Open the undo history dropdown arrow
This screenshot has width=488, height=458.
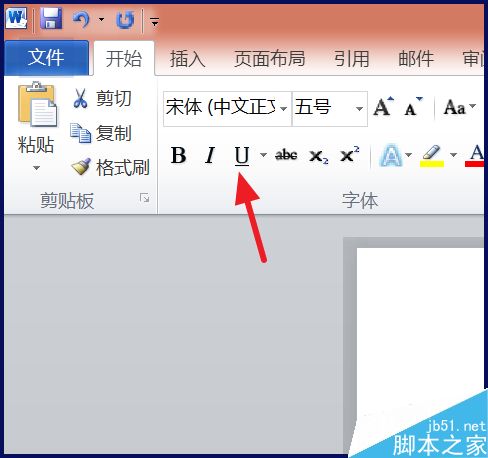[101, 19]
